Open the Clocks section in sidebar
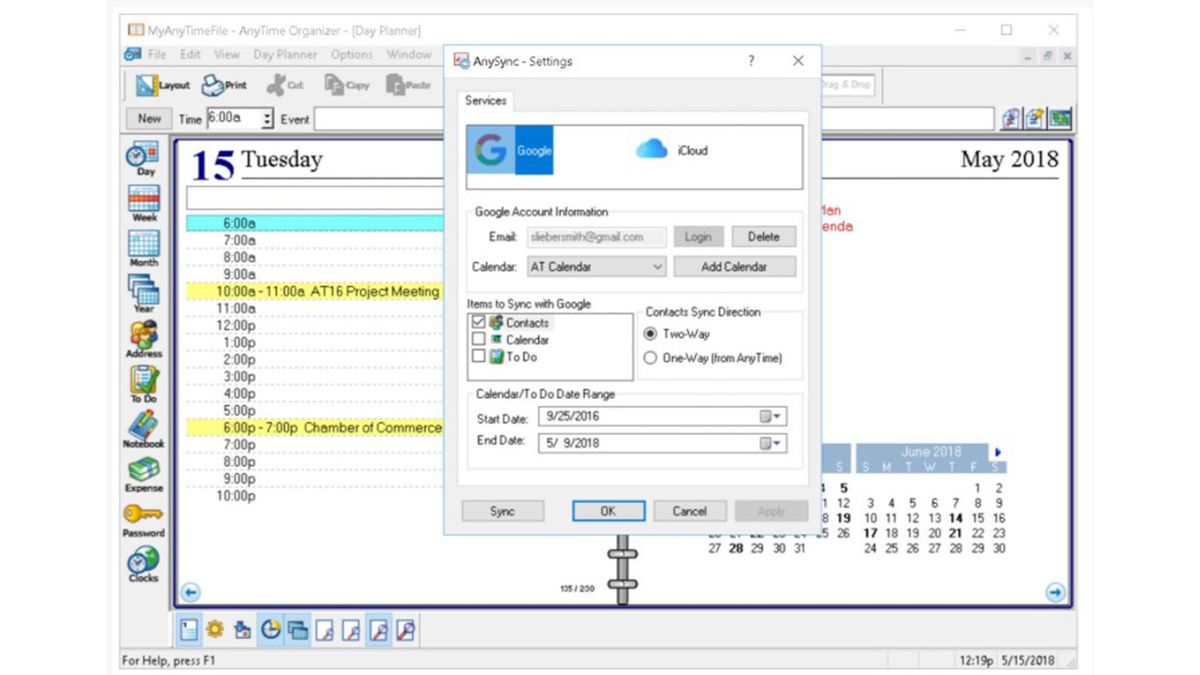1200x675 pixels. (145, 565)
